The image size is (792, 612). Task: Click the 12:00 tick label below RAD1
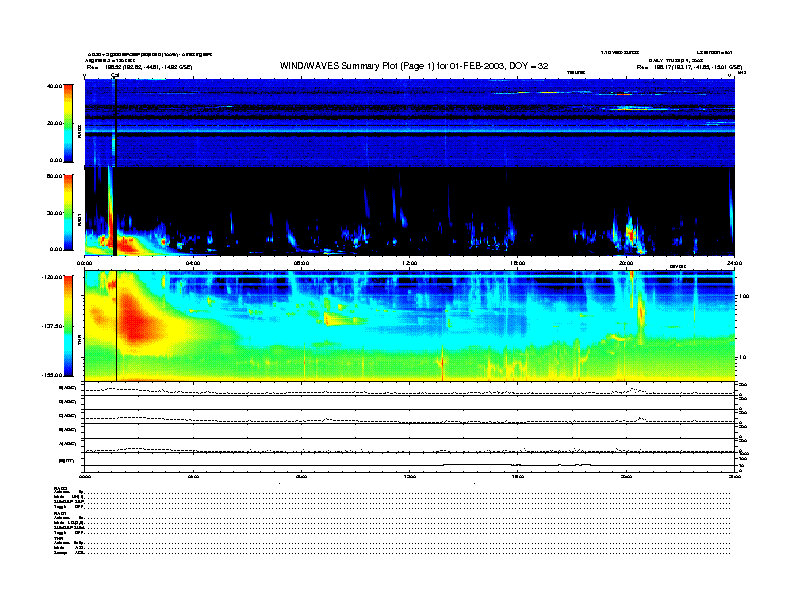pyautogui.click(x=410, y=263)
